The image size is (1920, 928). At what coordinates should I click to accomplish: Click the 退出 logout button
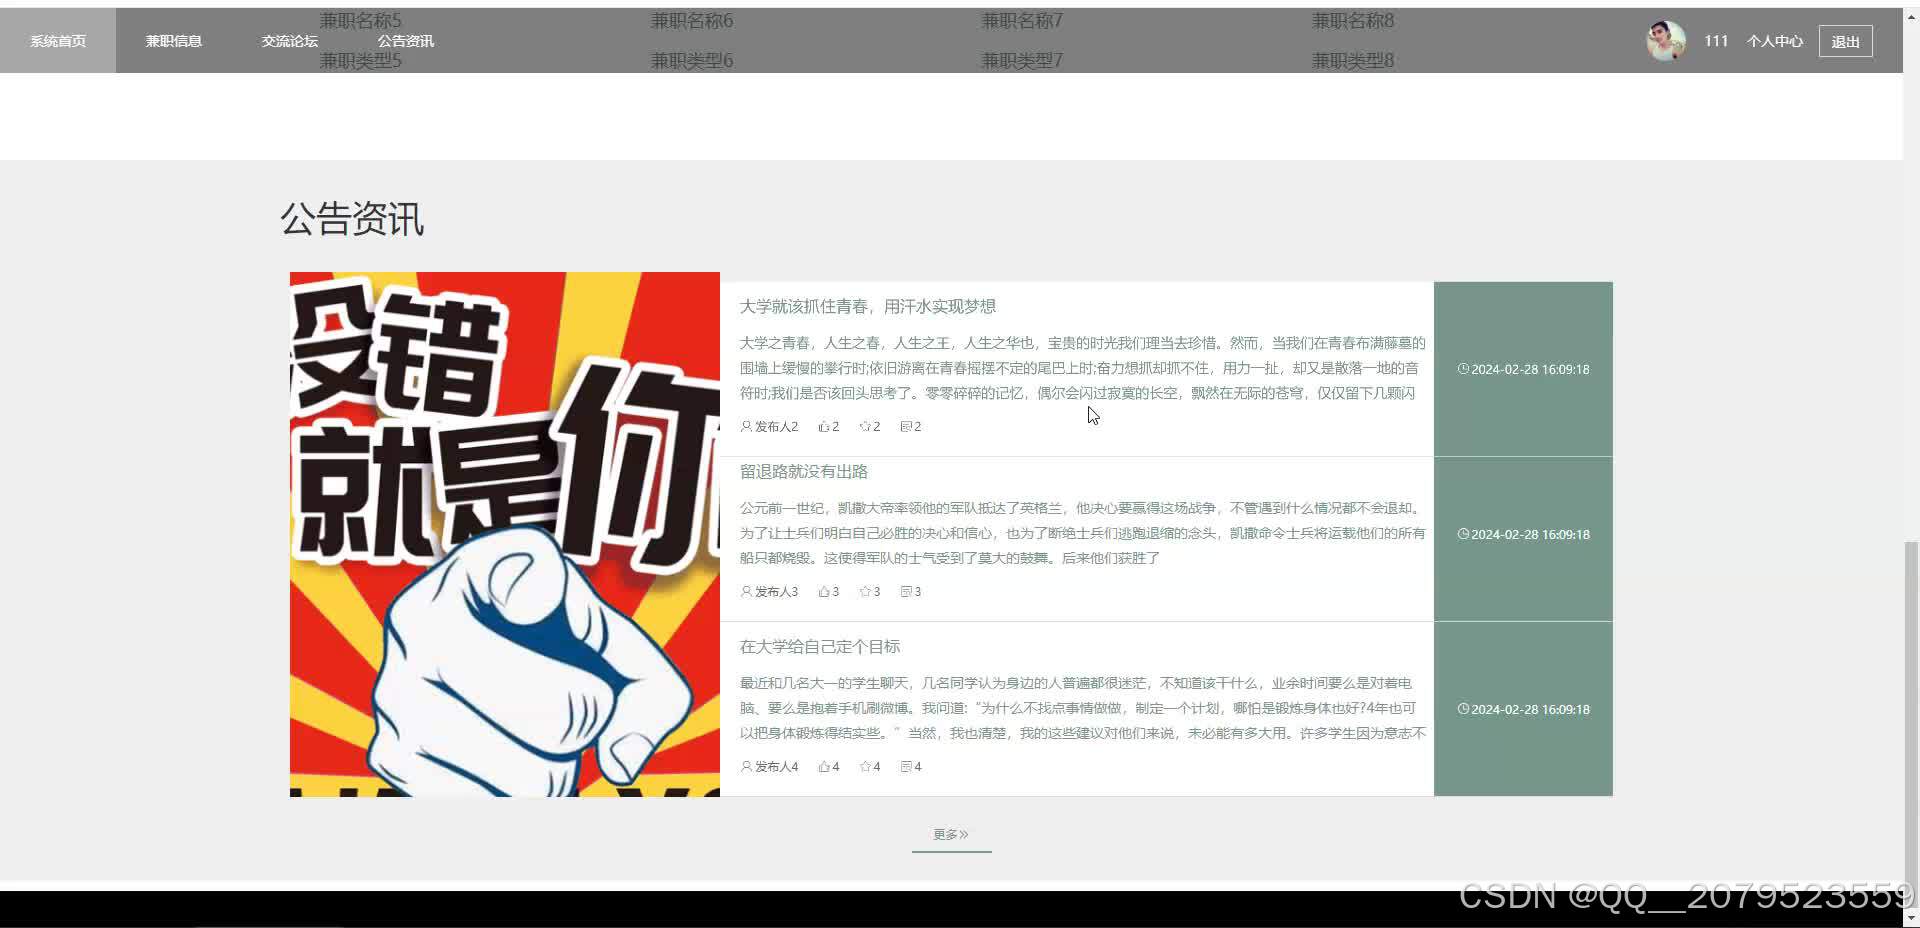[1845, 41]
